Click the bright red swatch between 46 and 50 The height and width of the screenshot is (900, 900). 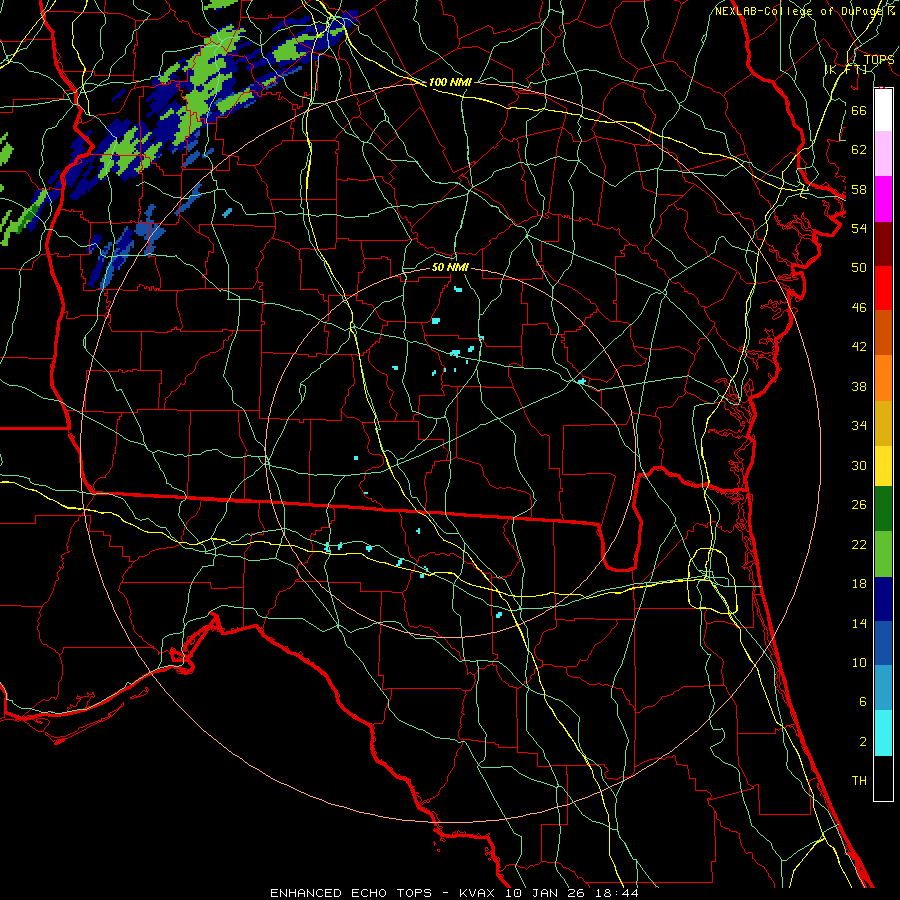click(883, 288)
